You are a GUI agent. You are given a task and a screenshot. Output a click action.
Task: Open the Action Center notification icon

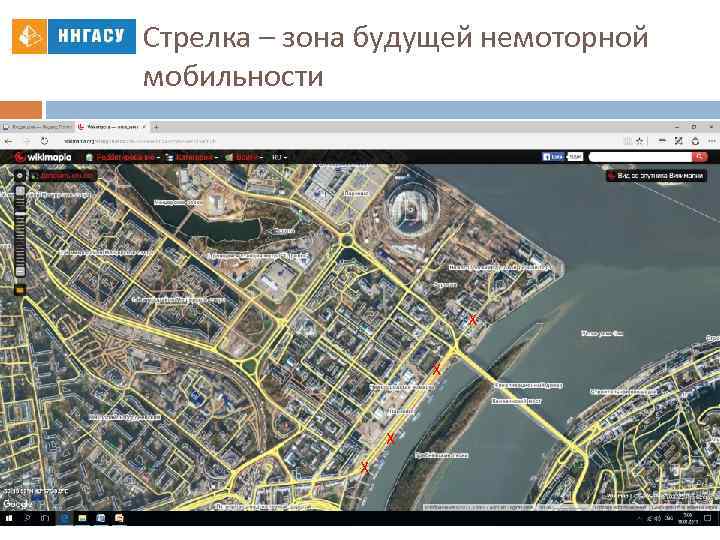708,518
